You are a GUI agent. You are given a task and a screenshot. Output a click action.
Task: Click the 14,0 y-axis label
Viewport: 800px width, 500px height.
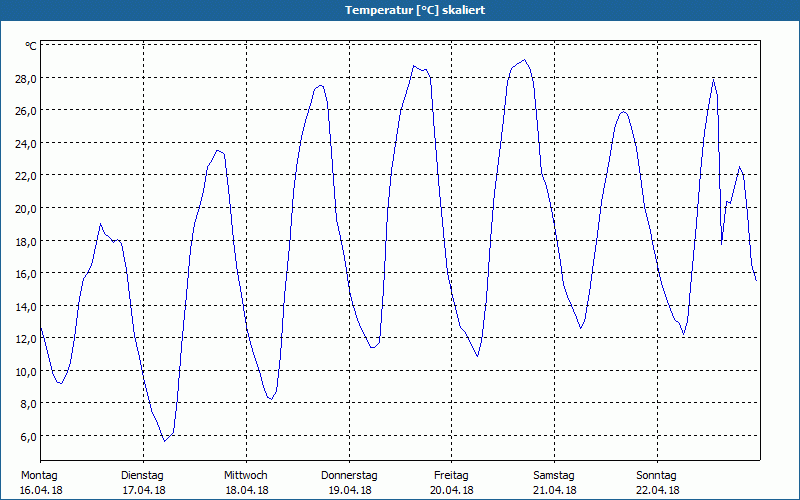point(25,306)
